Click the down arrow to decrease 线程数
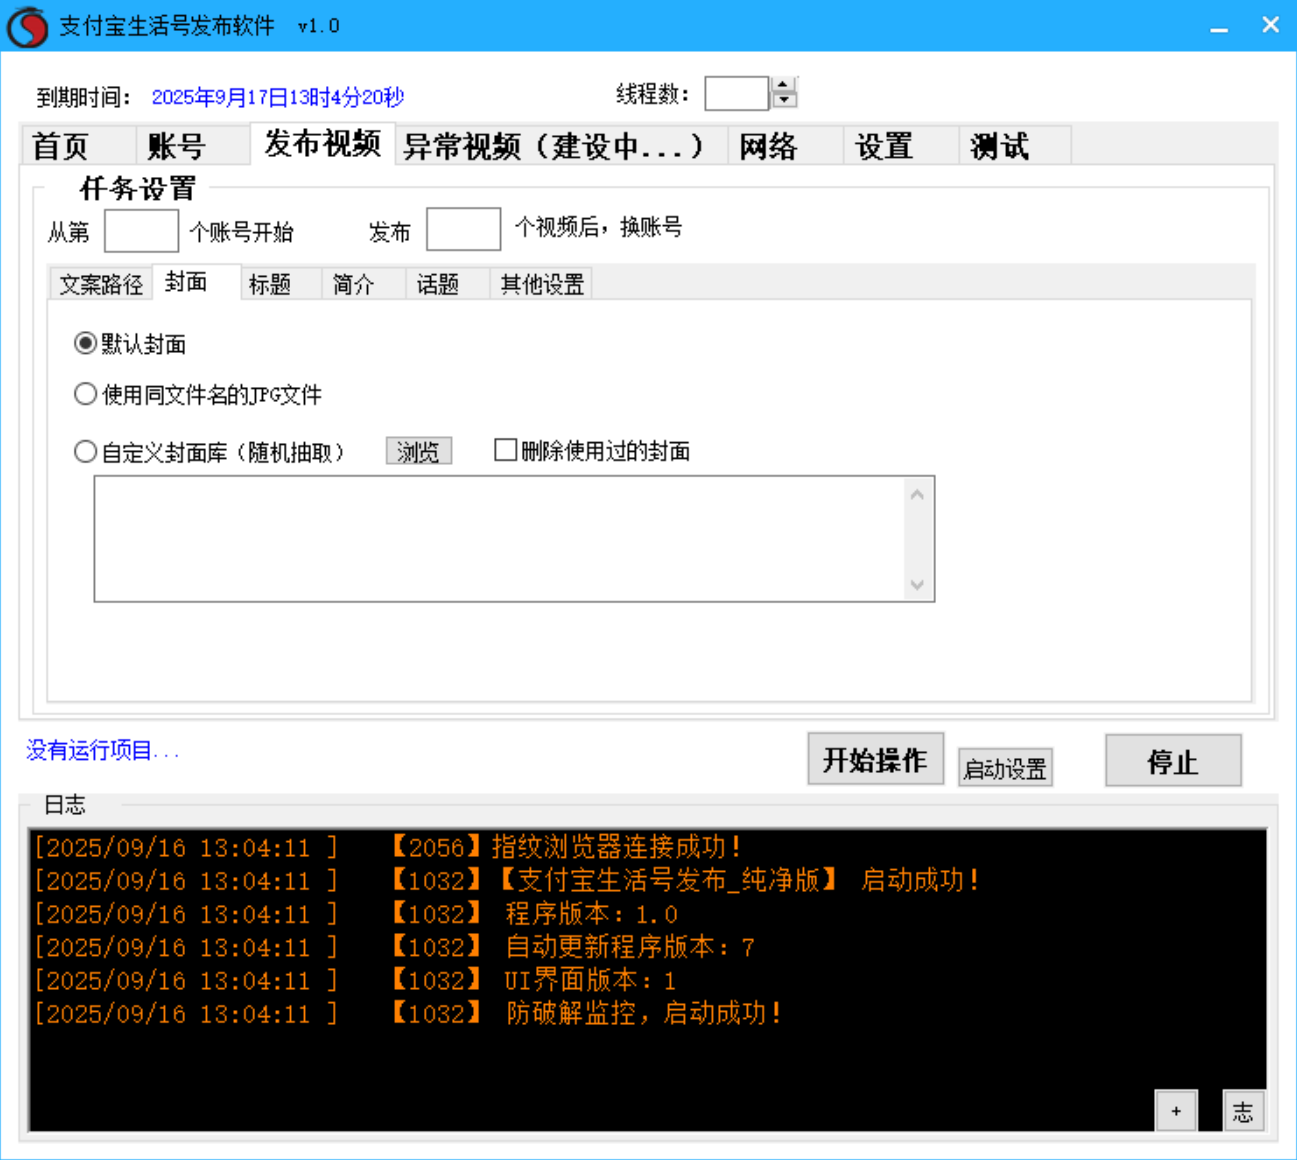The image size is (1297, 1160). [x=782, y=100]
